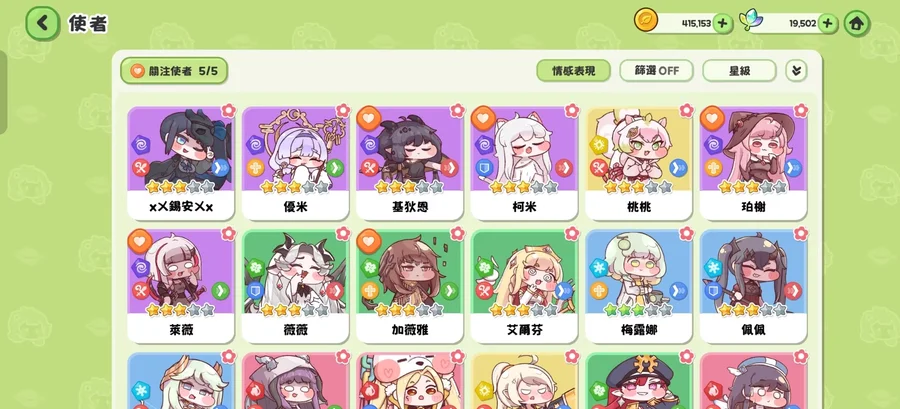
Task: Open the 星級 sort dropdown
Action: 739,71
